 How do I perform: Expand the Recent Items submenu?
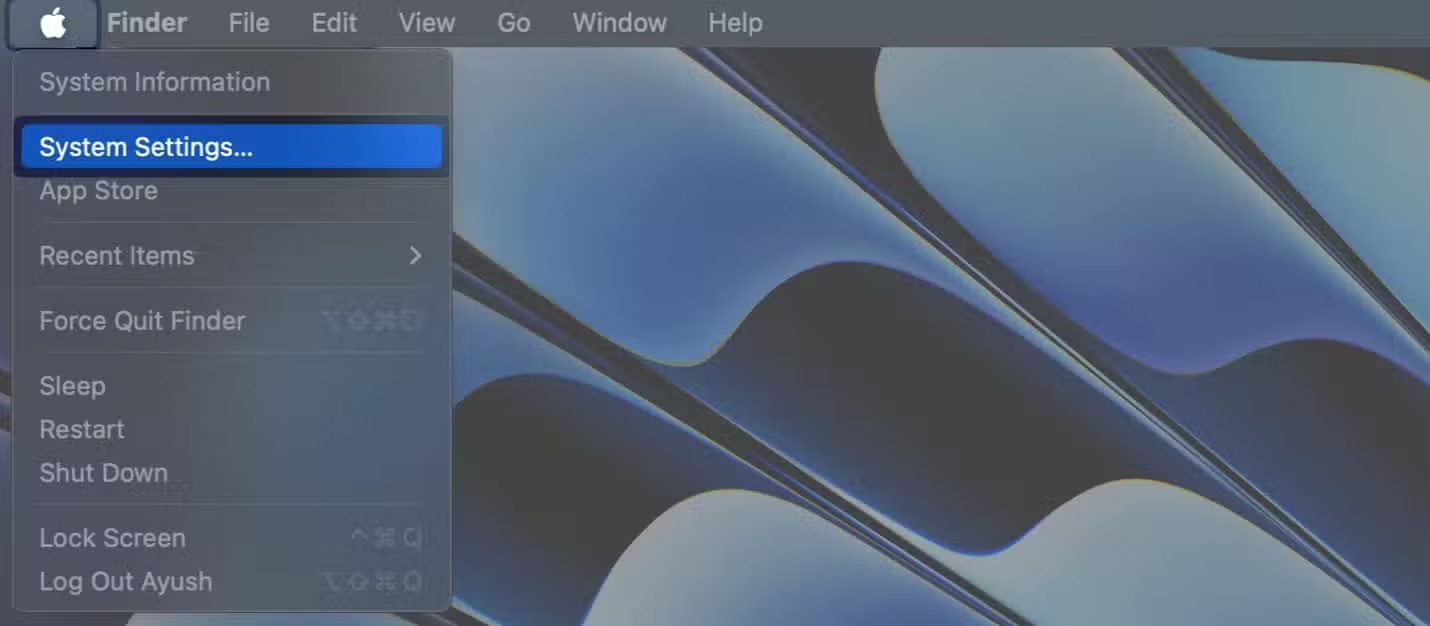(x=117, y=256)
